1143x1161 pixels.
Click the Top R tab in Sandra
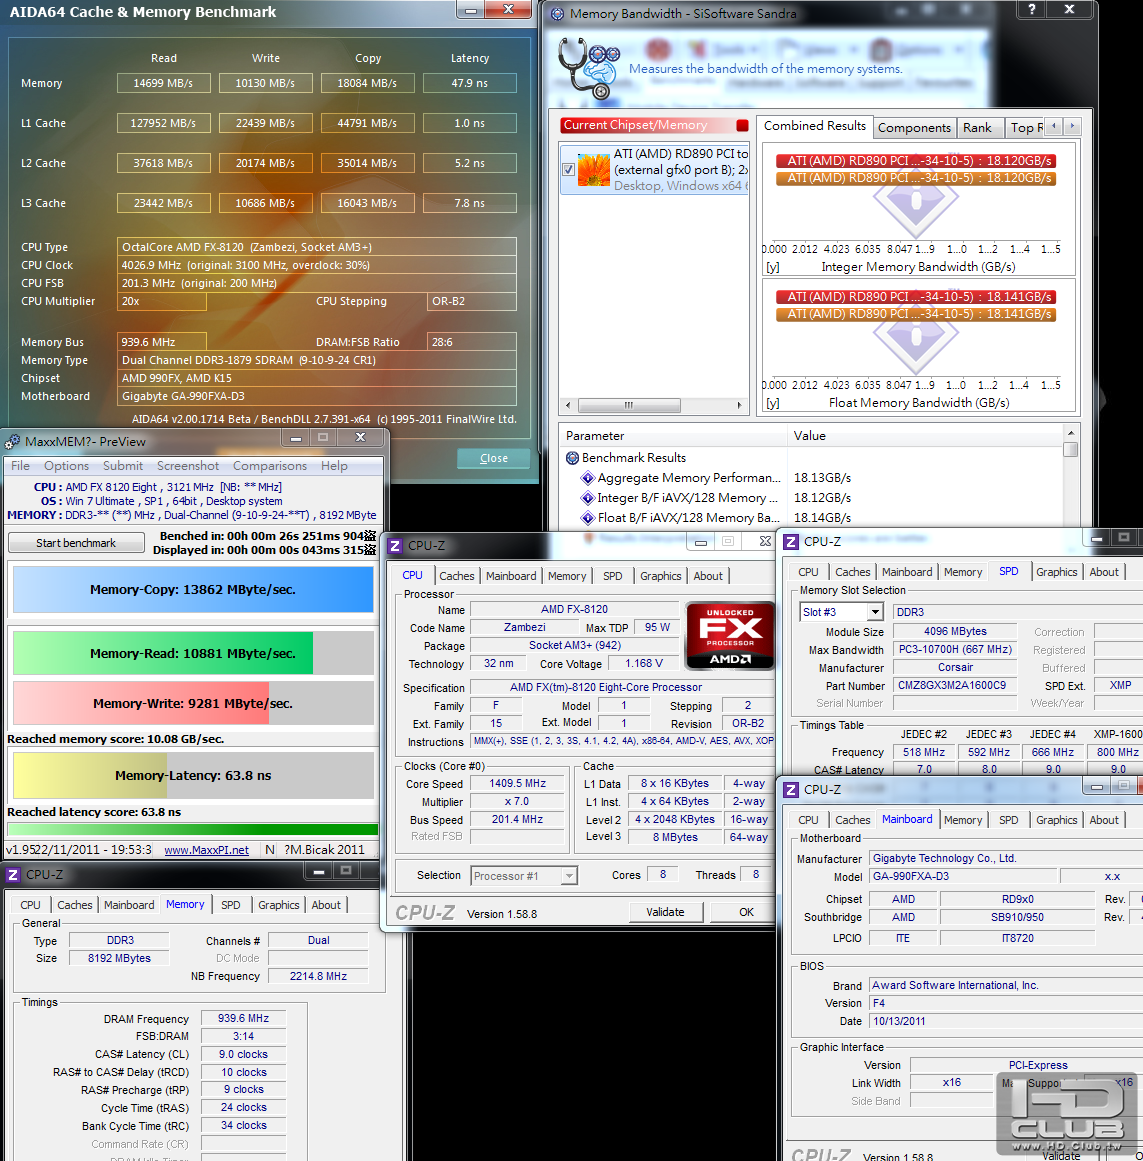(1025, 127)
